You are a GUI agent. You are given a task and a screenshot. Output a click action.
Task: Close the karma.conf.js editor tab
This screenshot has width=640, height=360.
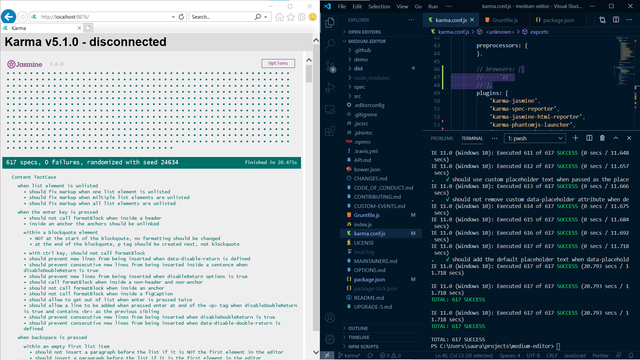(472, 20)
